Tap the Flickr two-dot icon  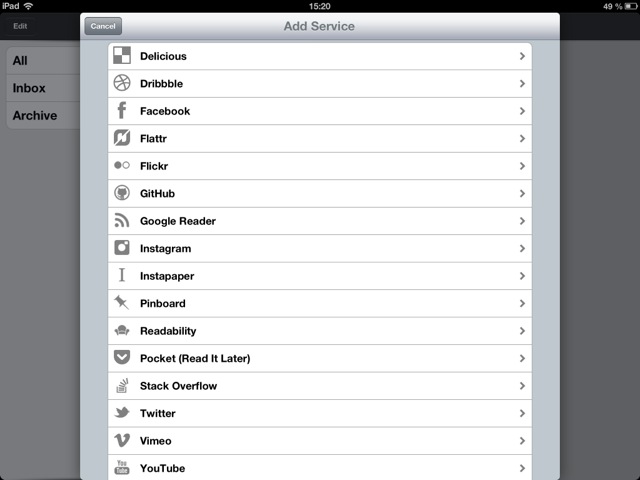pos(122,165)
